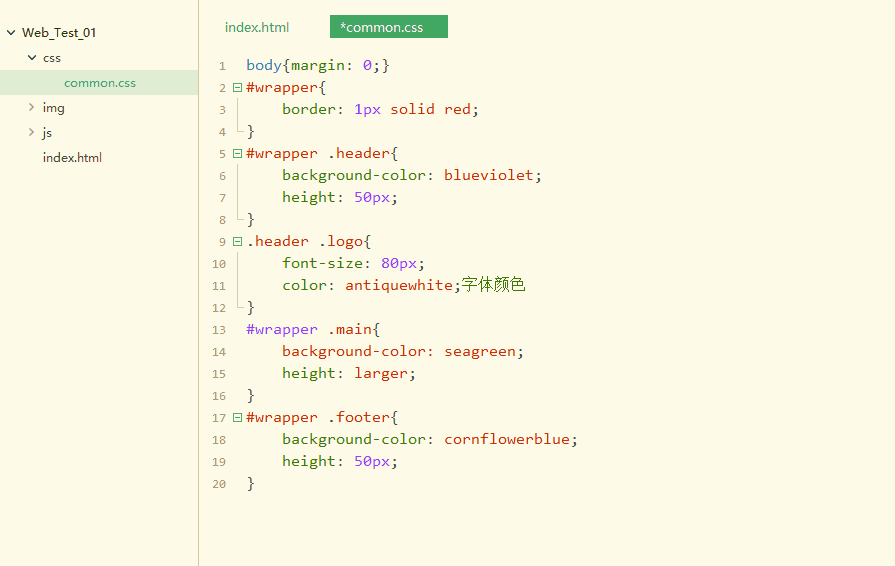The height and width of the screenshot is (566, 895).
Task: Expand the js folder chevron
Action: (x=31, y=132)
